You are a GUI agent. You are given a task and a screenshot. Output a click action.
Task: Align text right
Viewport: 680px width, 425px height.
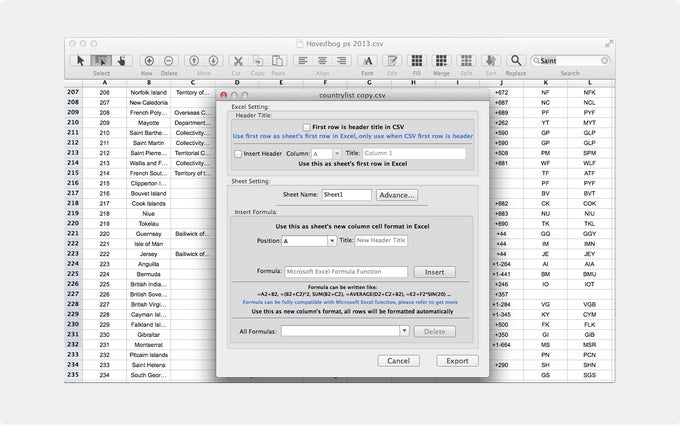(x=342, y=61)
